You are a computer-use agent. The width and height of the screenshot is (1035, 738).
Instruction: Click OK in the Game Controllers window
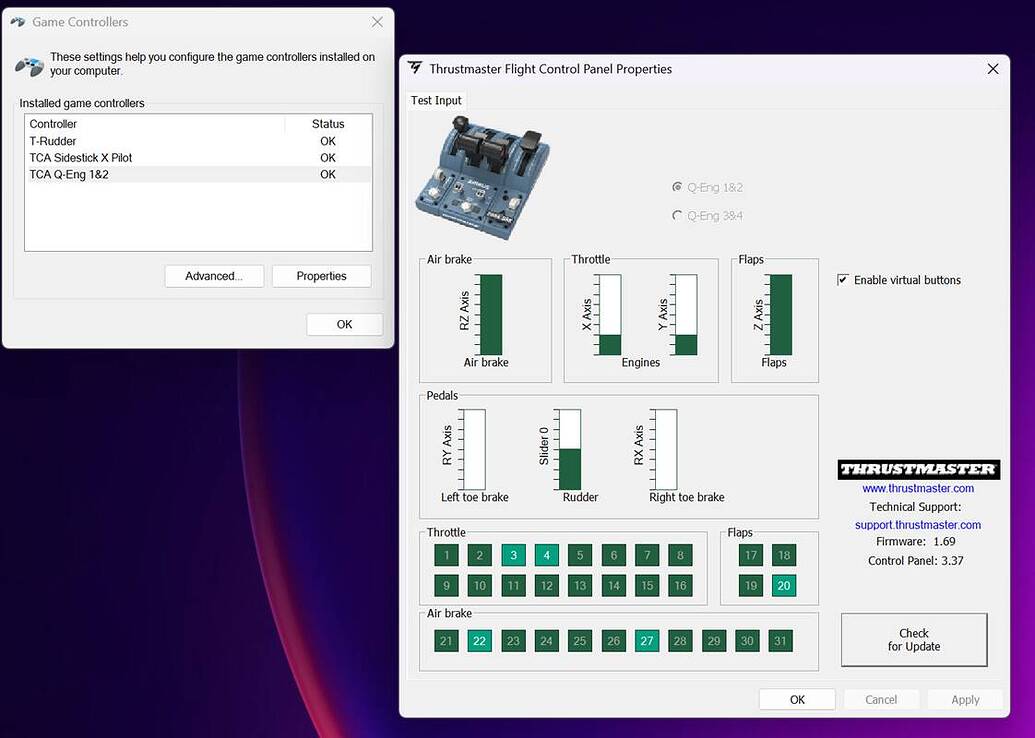pyautogui.click(x=345, y=324)
